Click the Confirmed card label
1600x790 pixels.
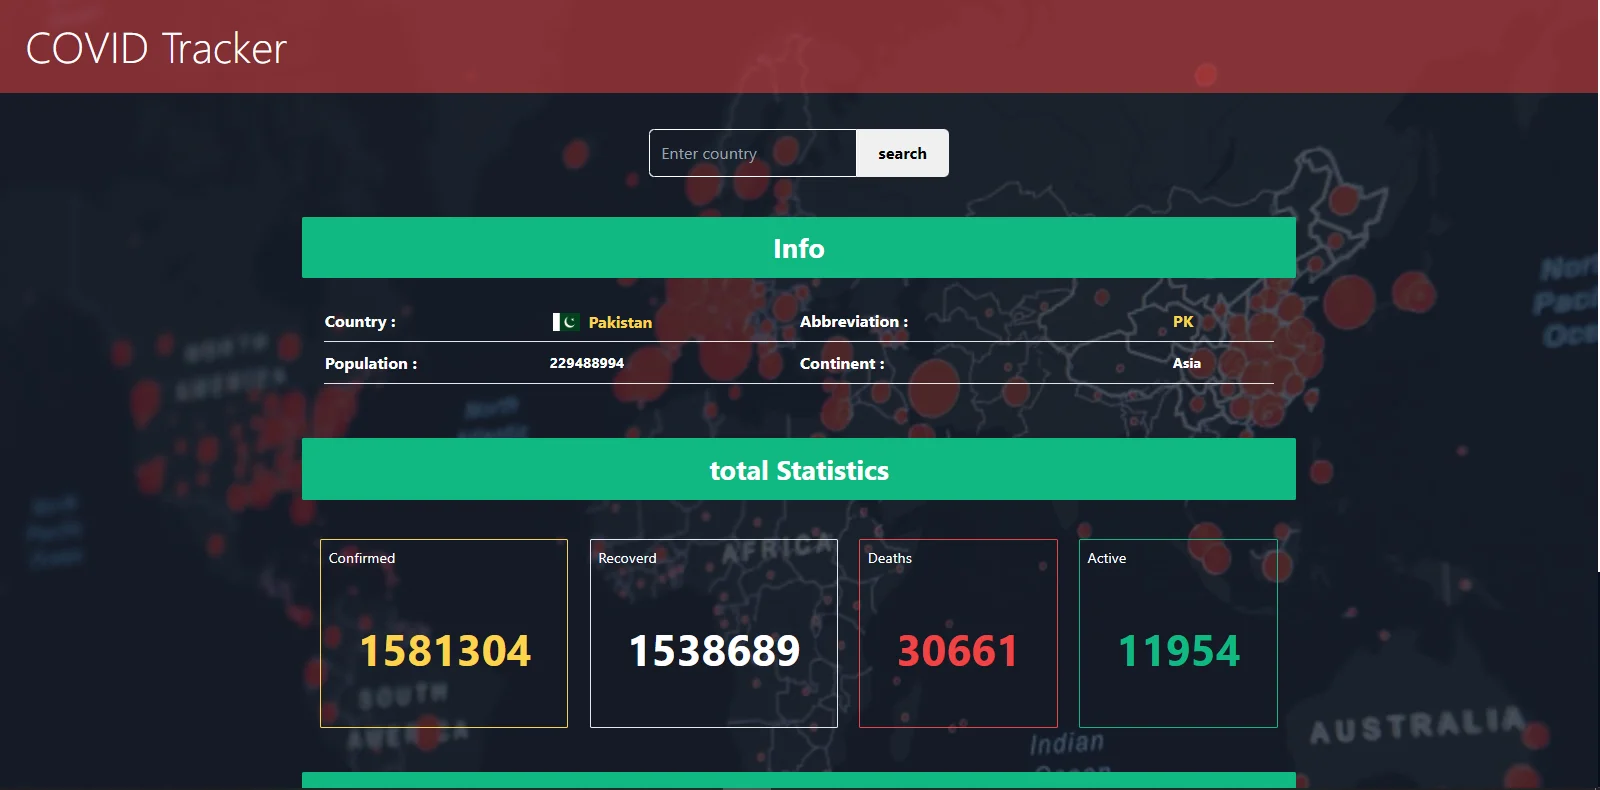[362, 558]
